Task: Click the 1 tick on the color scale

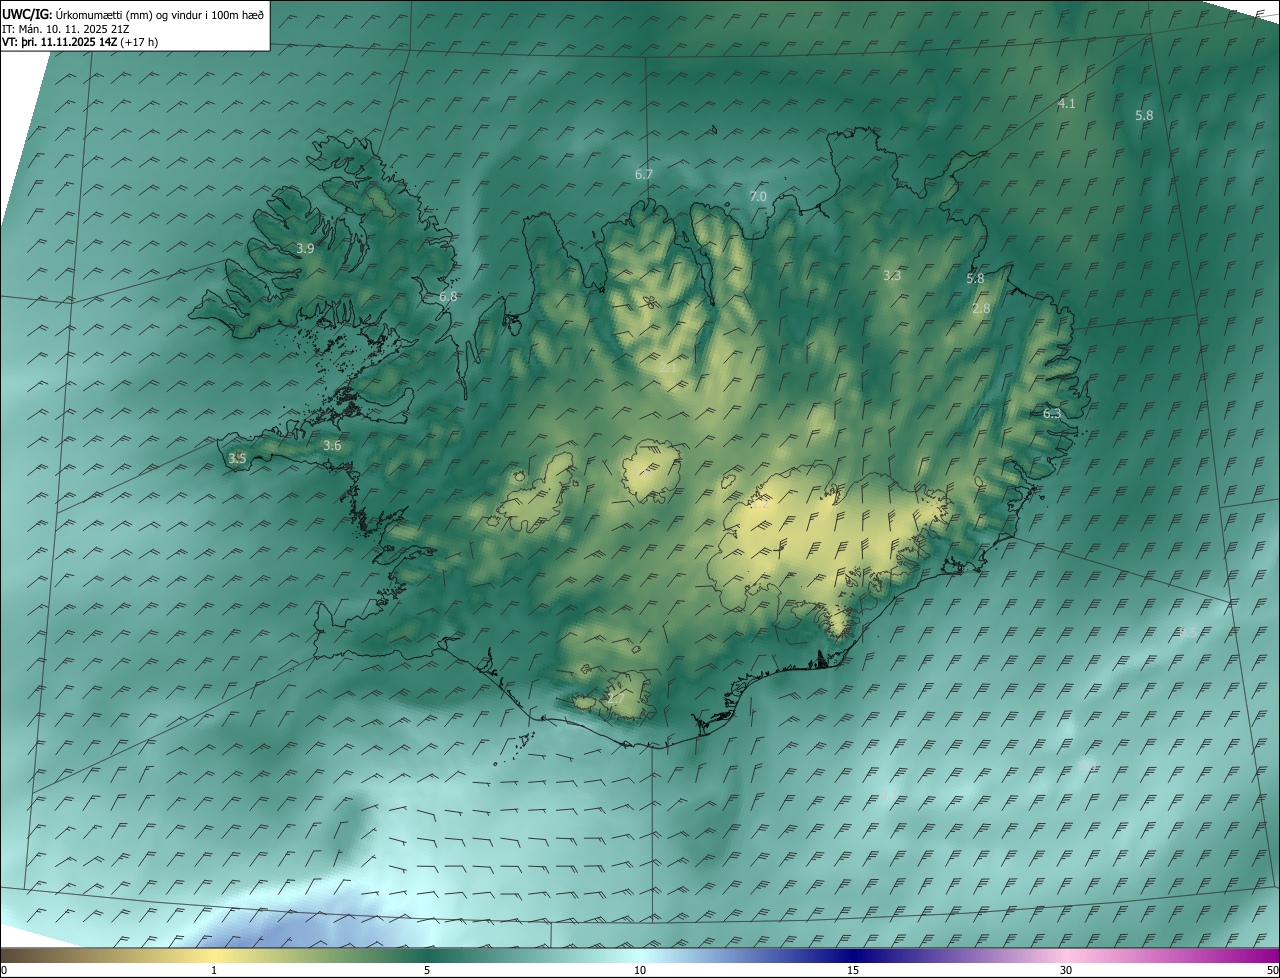Action: coord(214,970)
